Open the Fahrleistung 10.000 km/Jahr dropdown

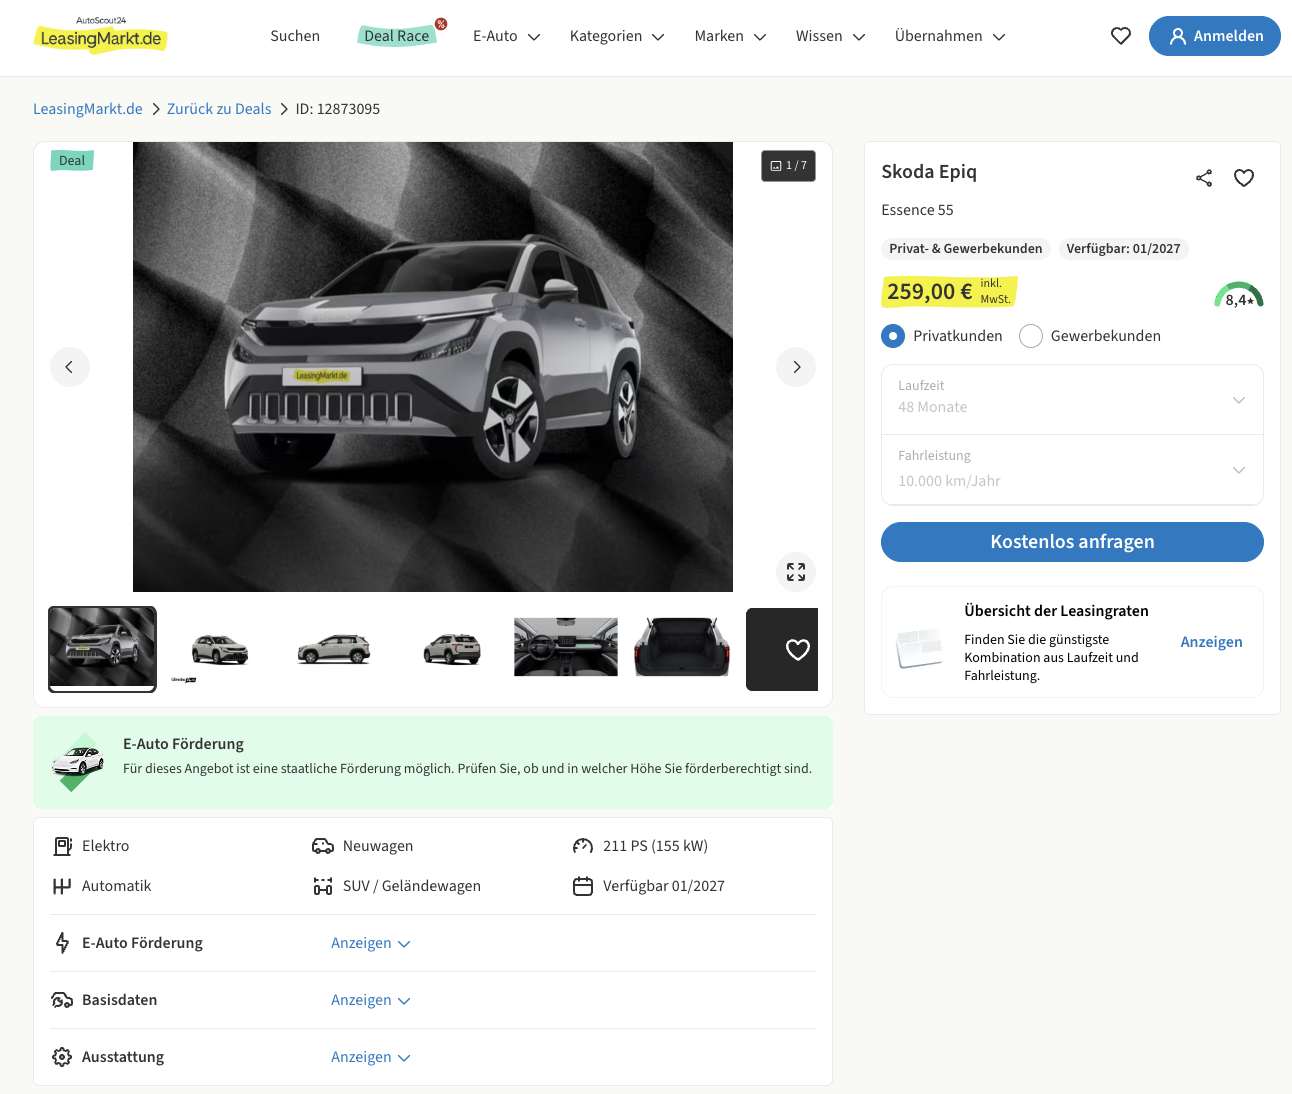click(x=1072, y=470)
